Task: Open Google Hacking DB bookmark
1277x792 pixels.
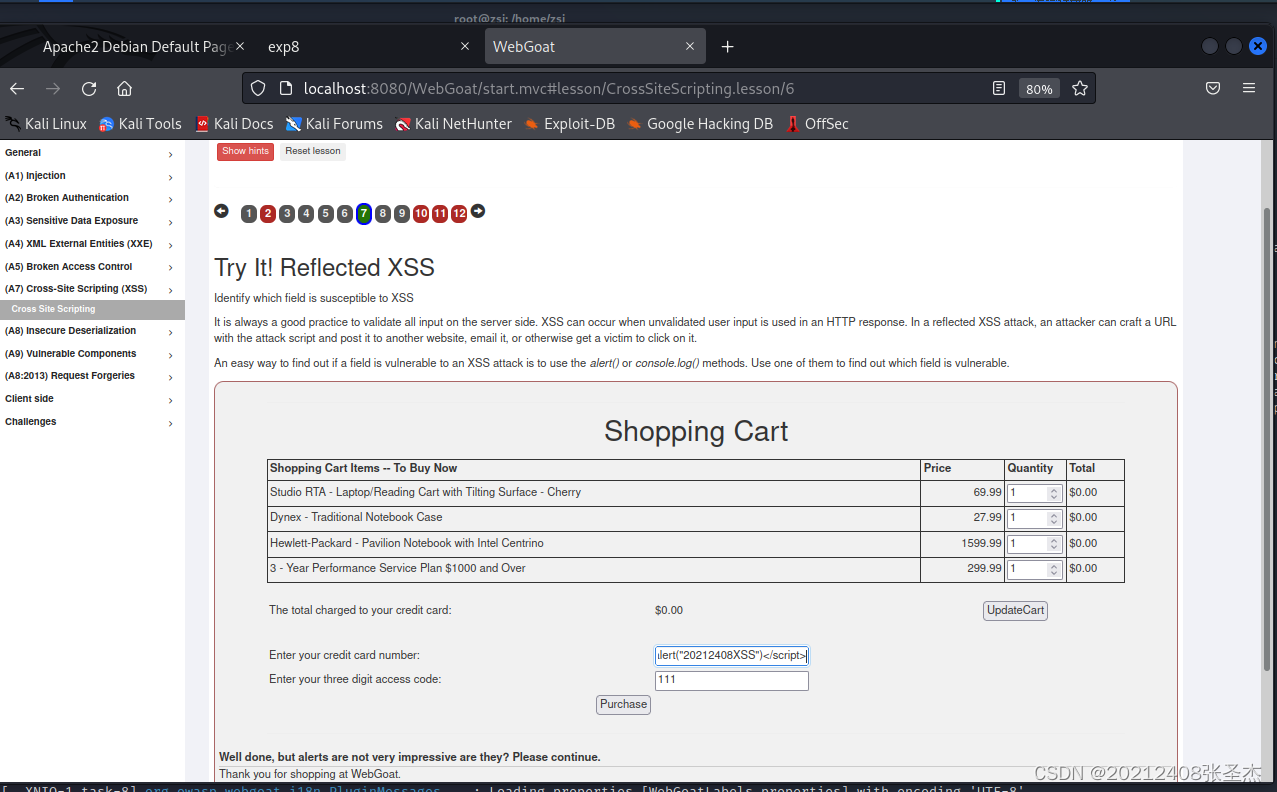Action: pos(700,124)
